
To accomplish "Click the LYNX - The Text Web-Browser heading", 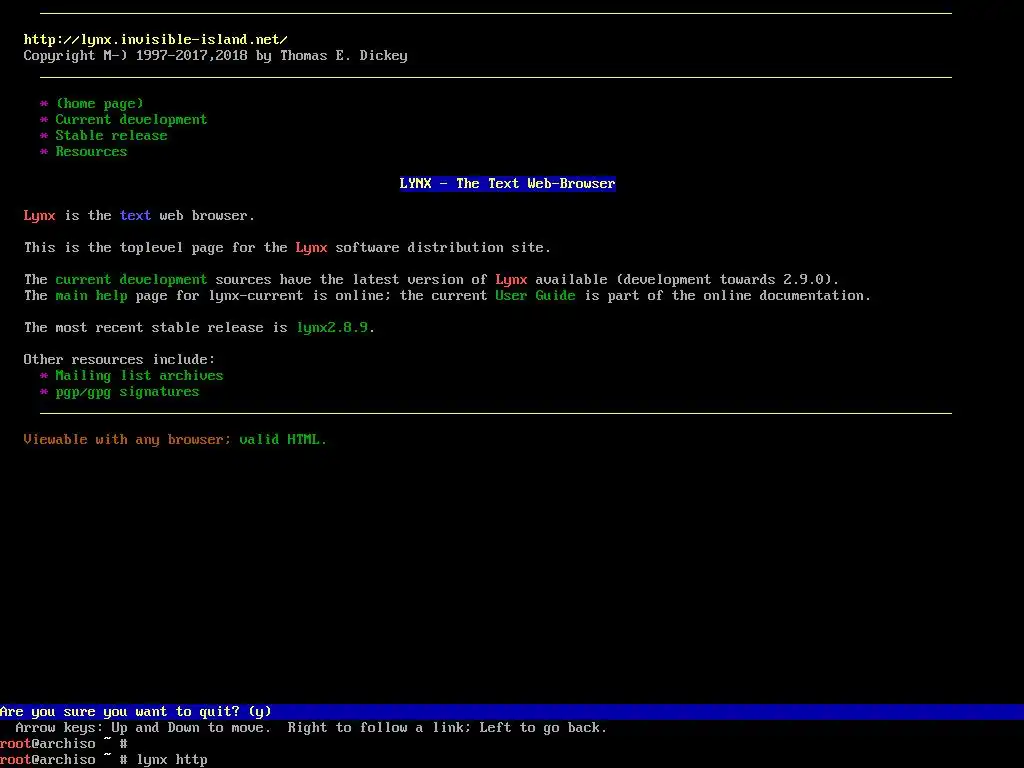I will 507,184.
